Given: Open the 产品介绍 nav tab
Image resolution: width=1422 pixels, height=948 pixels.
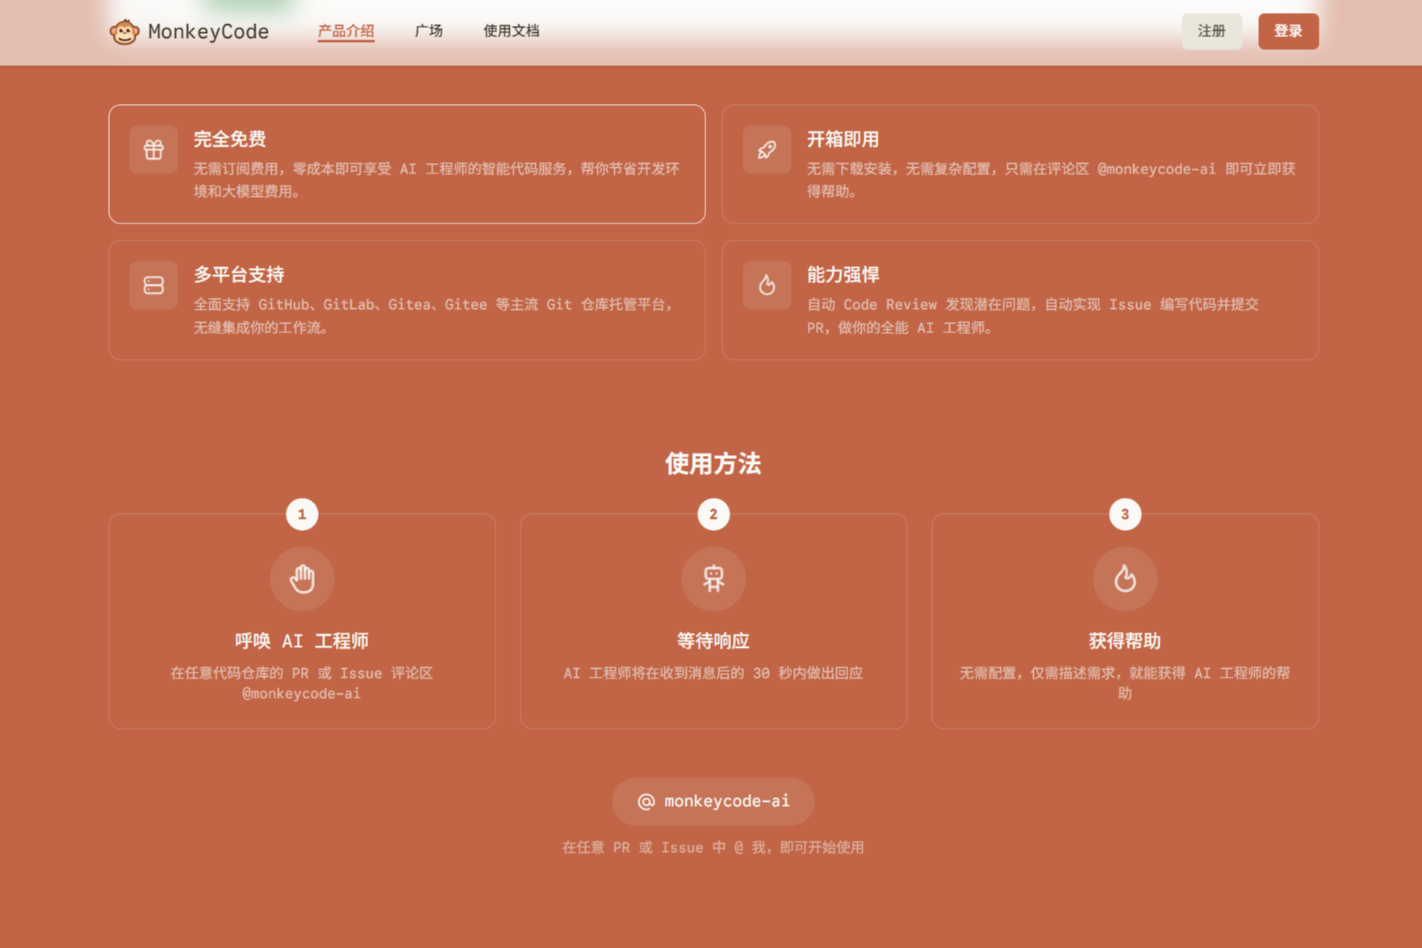Looking at the screenshot, I should pos(346,31).
